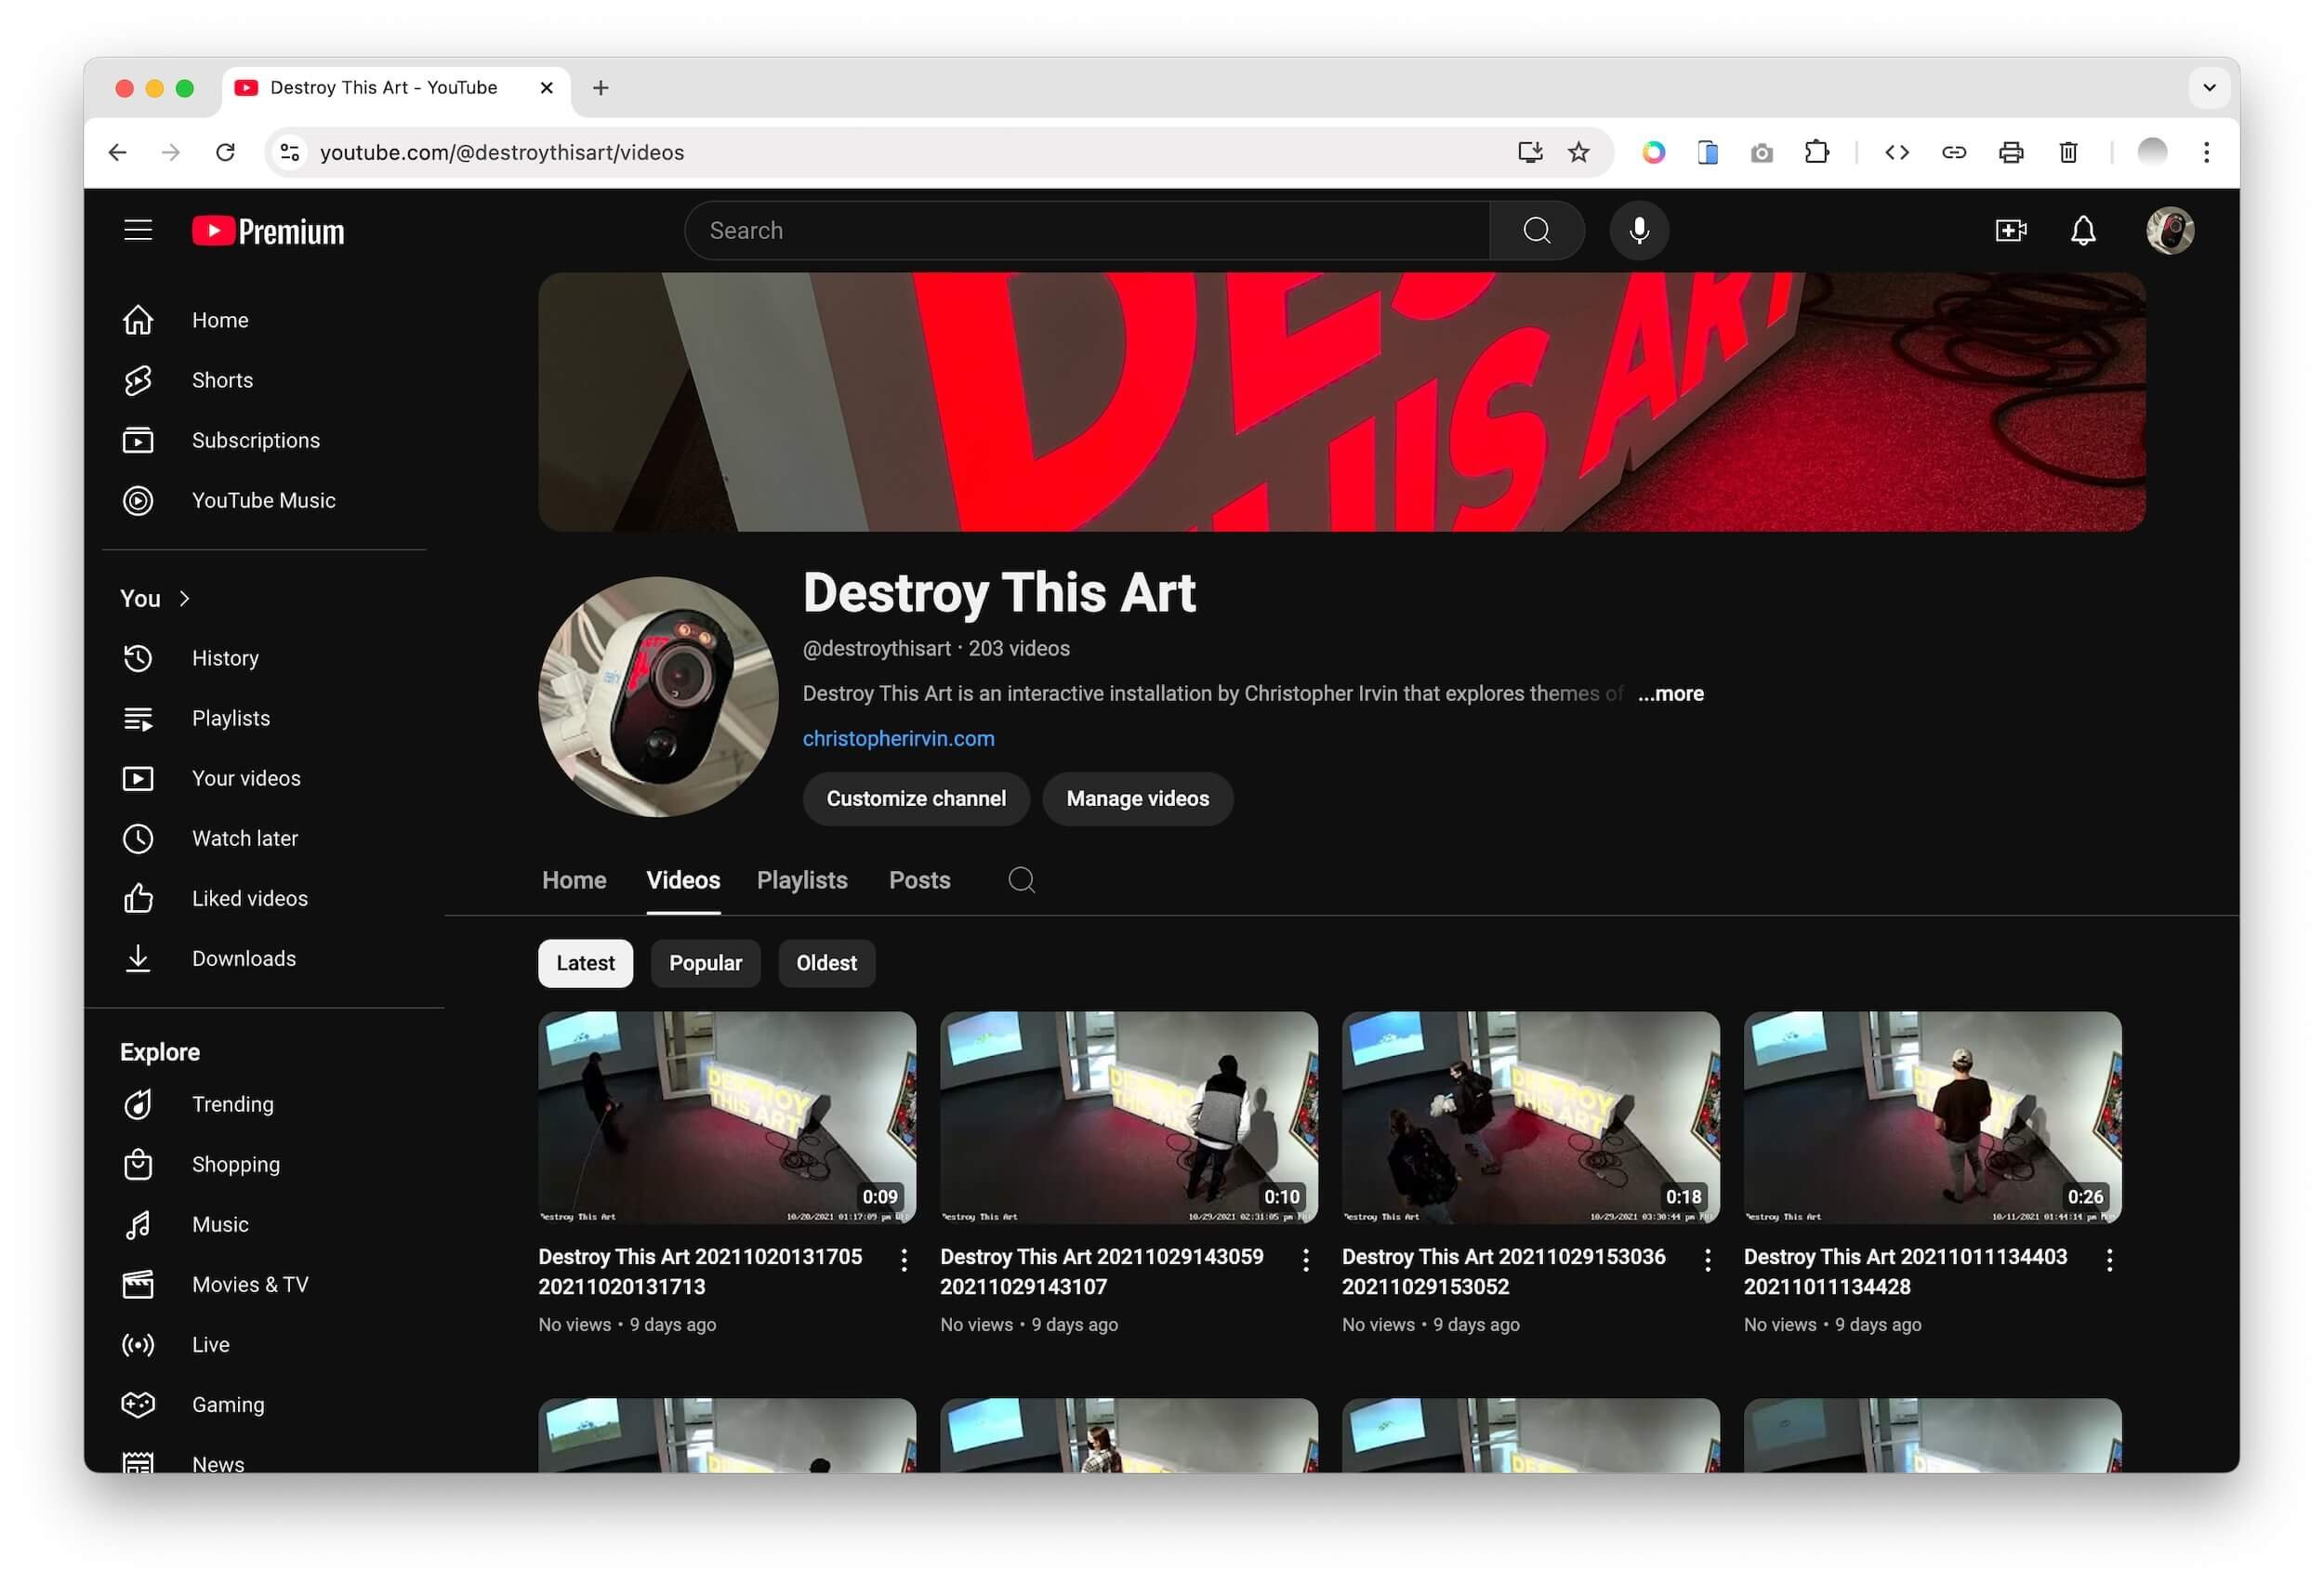Open Shopping in Explore

point(264,1164)
